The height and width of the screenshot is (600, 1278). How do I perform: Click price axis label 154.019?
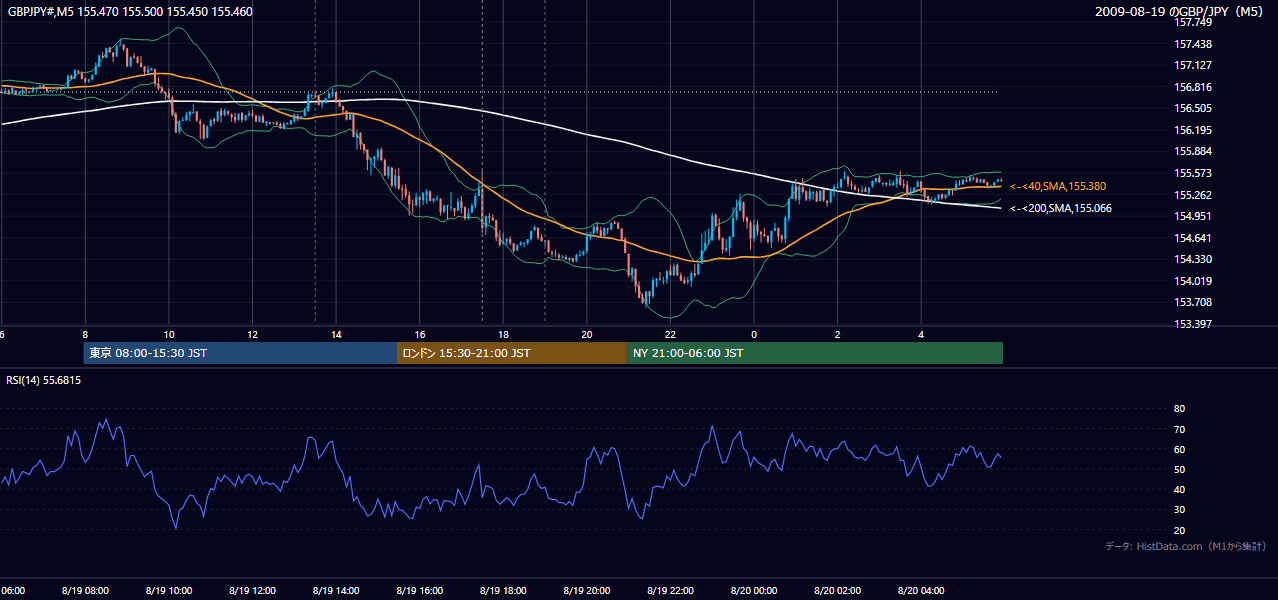click(1194, 281)
